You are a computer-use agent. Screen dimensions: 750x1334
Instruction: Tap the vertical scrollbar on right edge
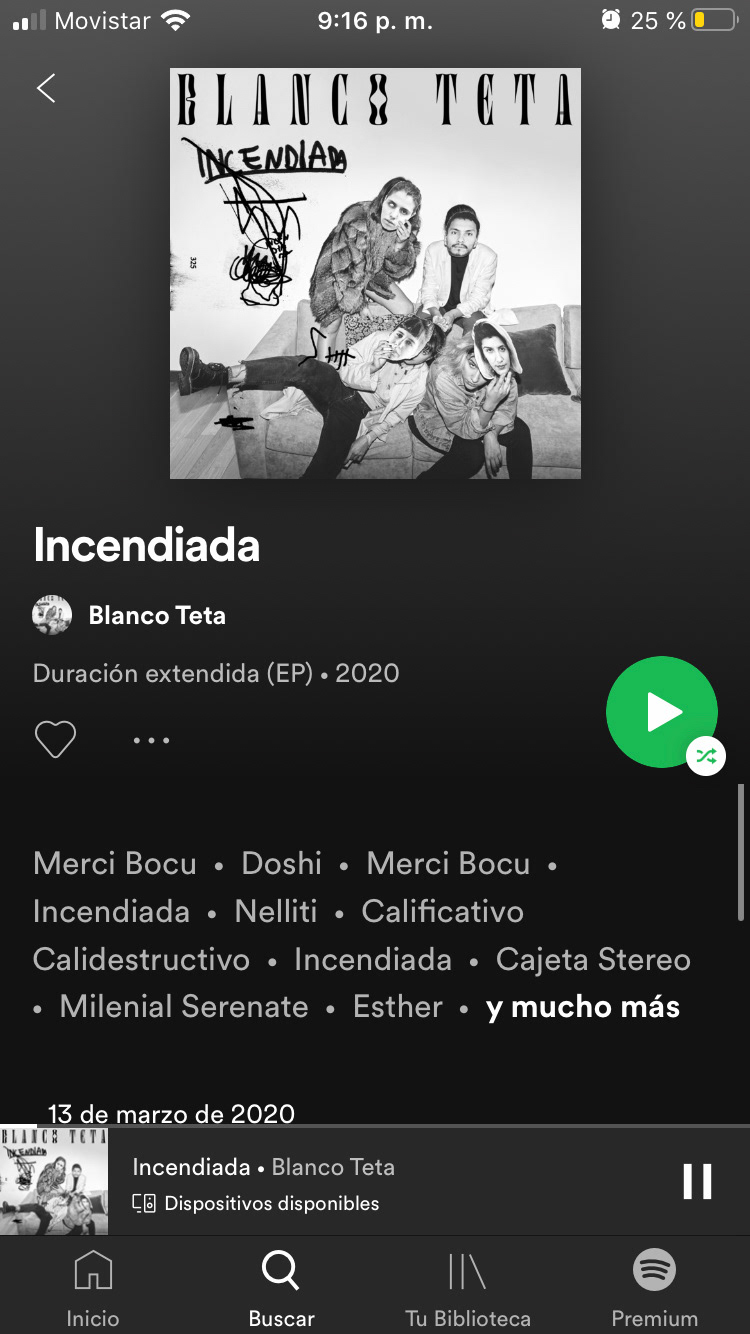pyautogui.click(x=741, y=851)
